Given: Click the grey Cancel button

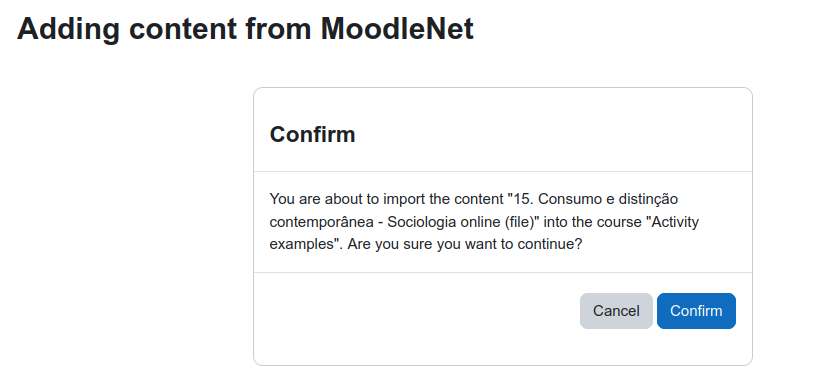Looking at the screenshot, I should [616, 311].
